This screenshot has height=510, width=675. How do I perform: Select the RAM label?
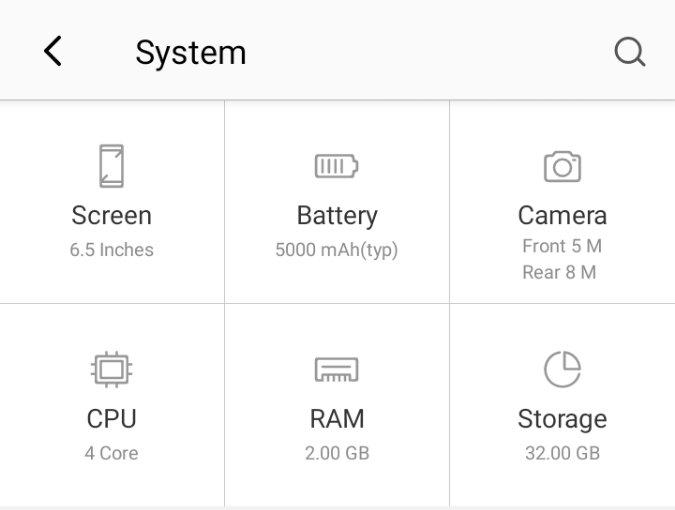click(337, 419)
